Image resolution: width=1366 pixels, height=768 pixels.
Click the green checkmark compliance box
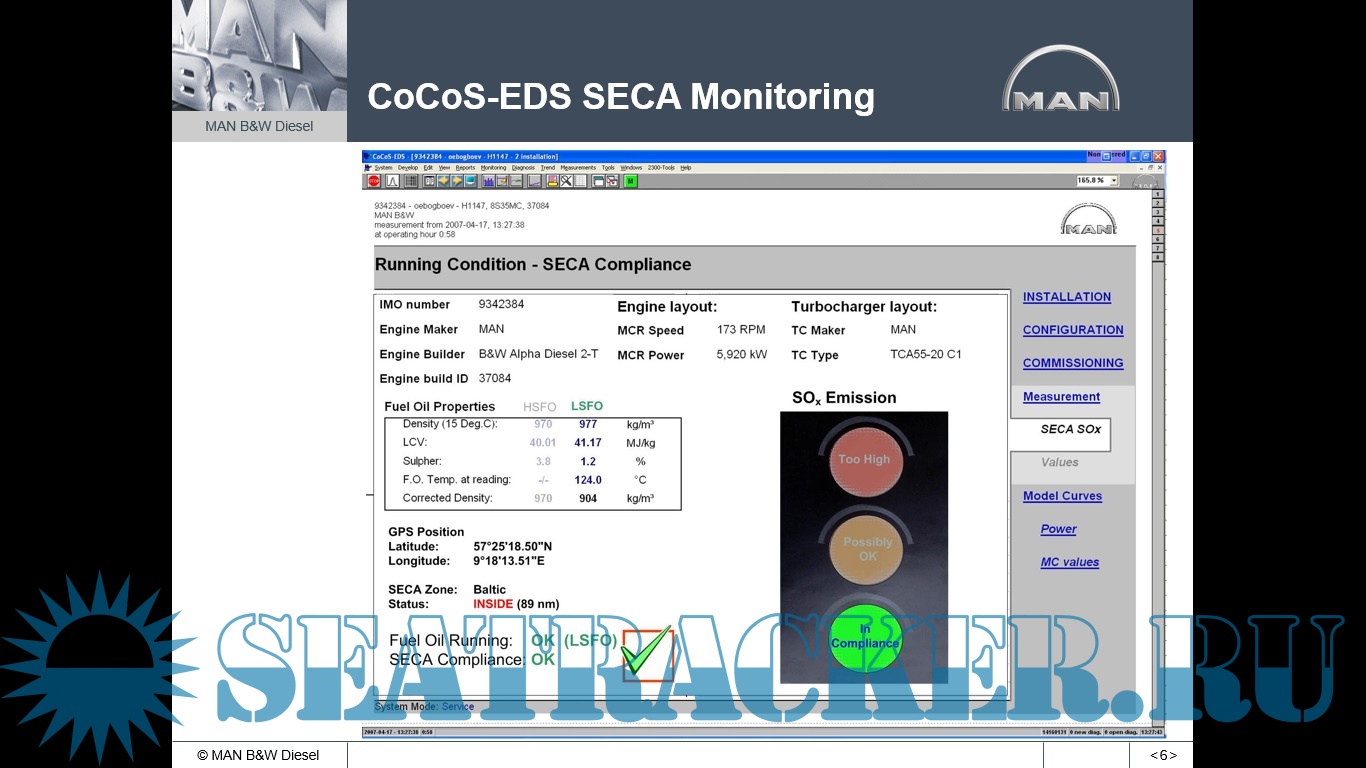[646, 654]
